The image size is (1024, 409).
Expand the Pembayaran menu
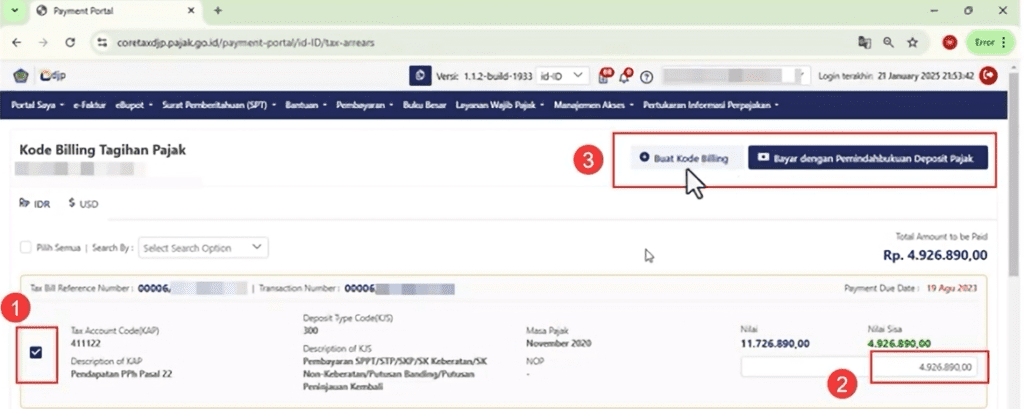click(365, 104)
